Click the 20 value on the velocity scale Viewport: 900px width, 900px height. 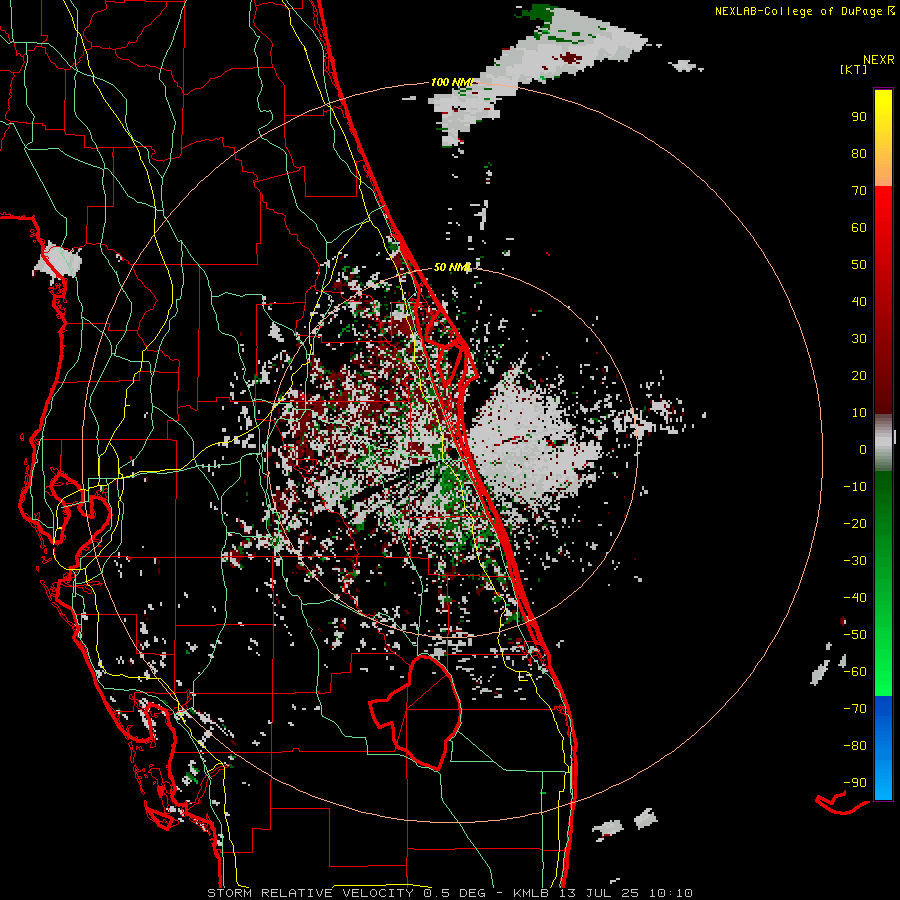tap(859, 375)
